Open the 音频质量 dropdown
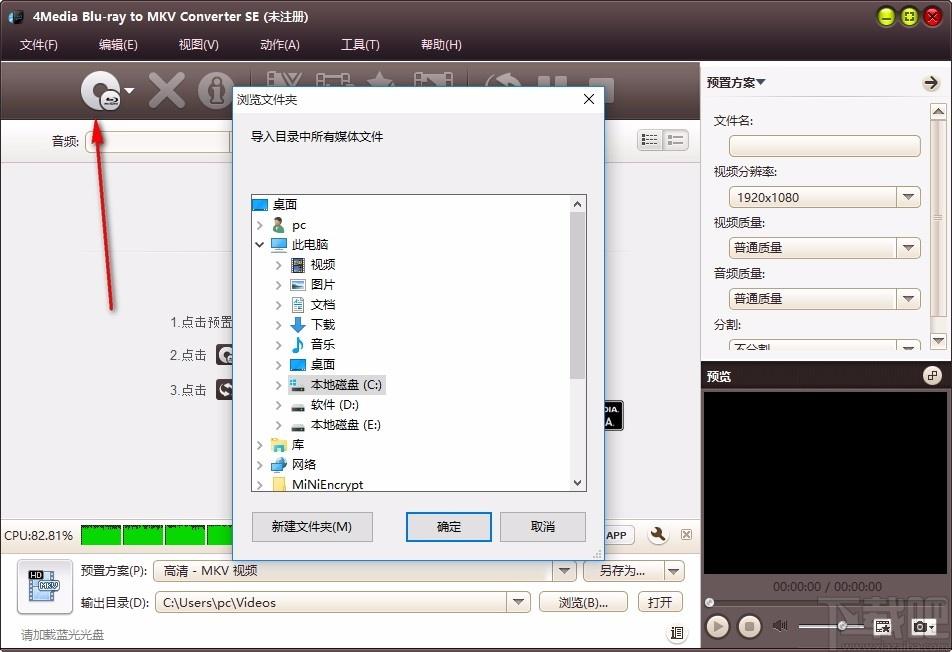This screenshot has height=652, width=952. point(908,299)
